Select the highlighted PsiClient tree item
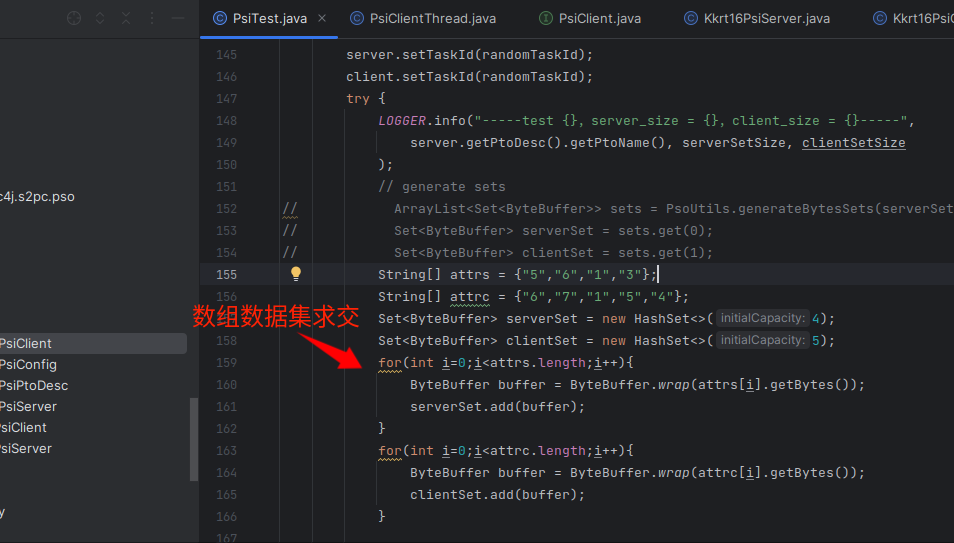This screenshot has height=543, width=954. 91,343
